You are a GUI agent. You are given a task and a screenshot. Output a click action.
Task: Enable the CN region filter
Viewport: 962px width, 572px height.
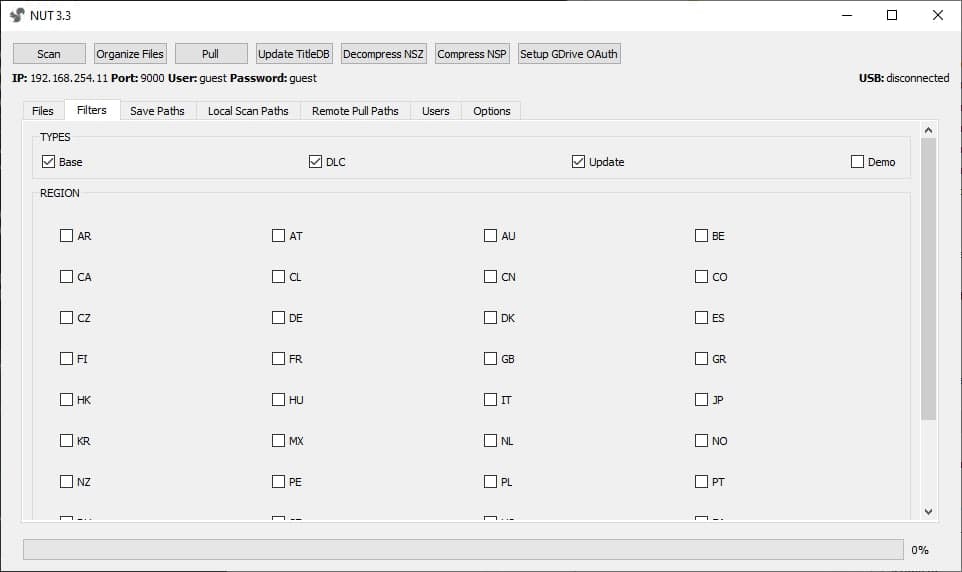[x=490, y=277]
